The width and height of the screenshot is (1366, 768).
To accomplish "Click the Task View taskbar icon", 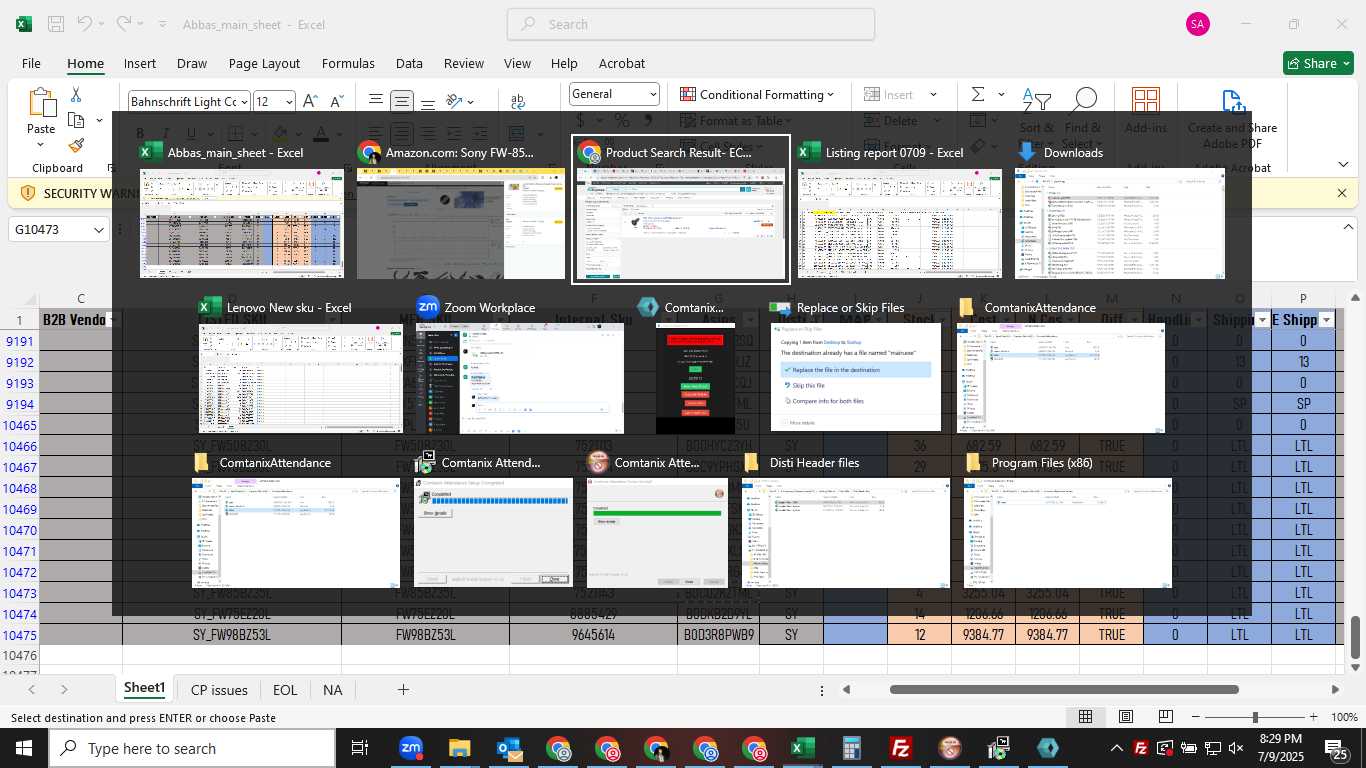I will click(360, 748).
